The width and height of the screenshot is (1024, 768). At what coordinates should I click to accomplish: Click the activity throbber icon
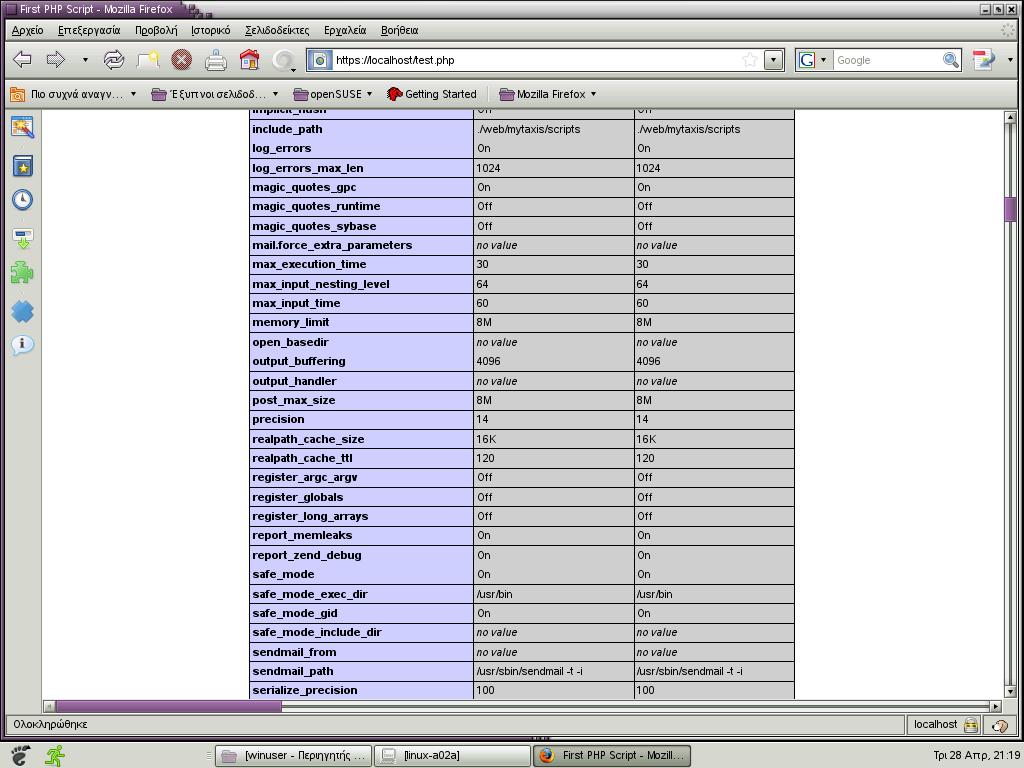[283, 60]
